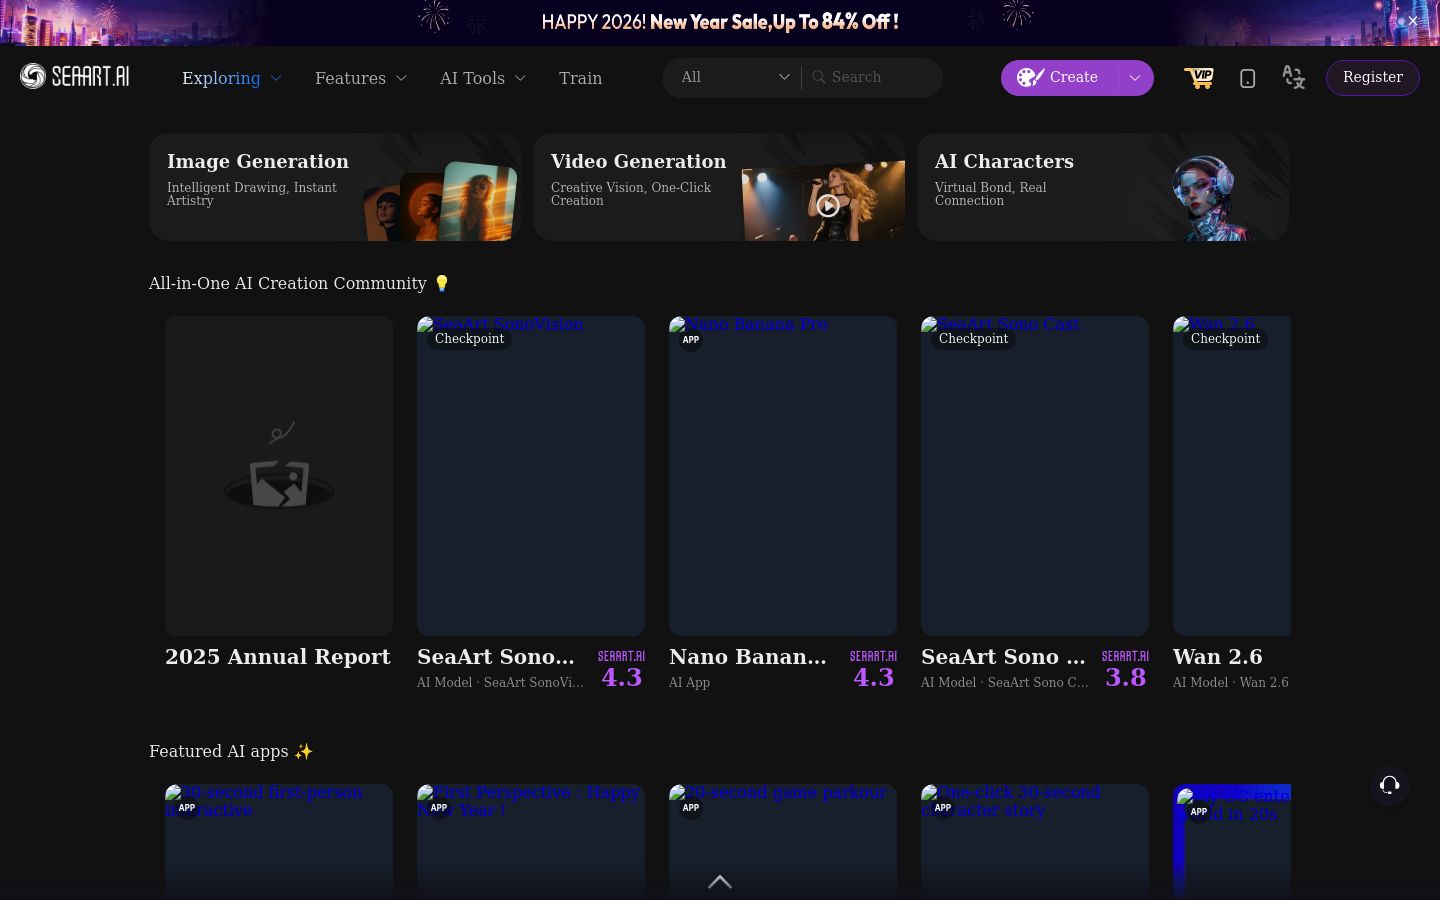Open the AI Characters card
The image size is (1440, 900).
(1103, 187)
